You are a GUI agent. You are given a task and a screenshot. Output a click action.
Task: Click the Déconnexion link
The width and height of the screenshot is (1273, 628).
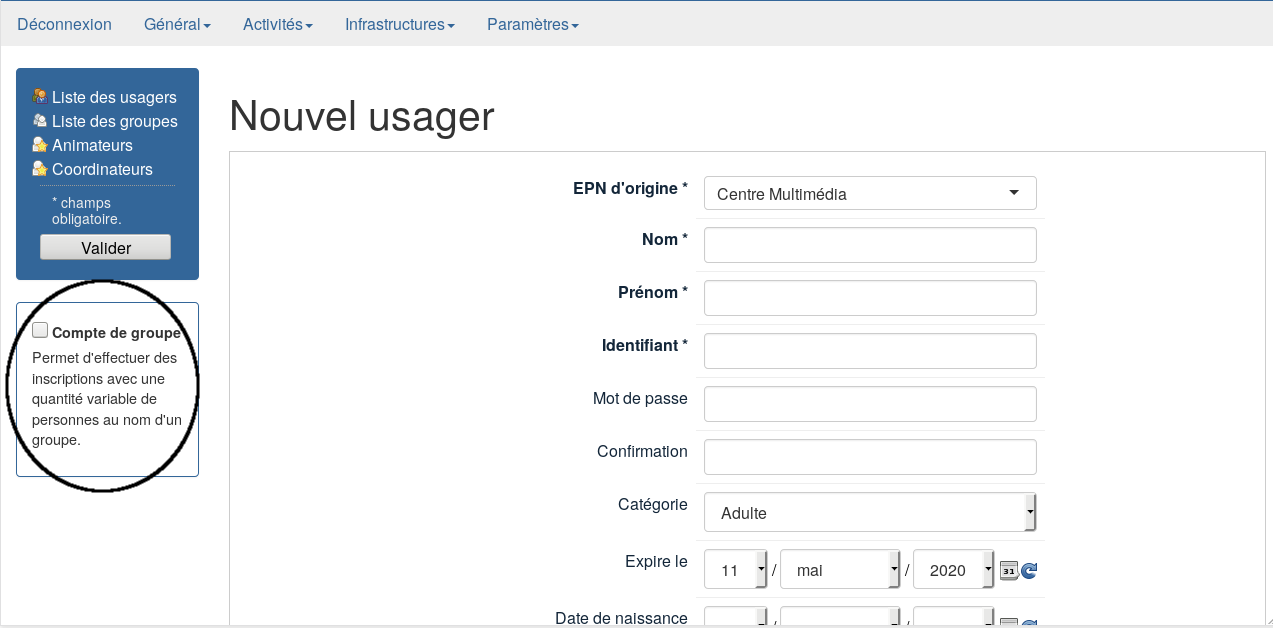[x=64, y=24]
